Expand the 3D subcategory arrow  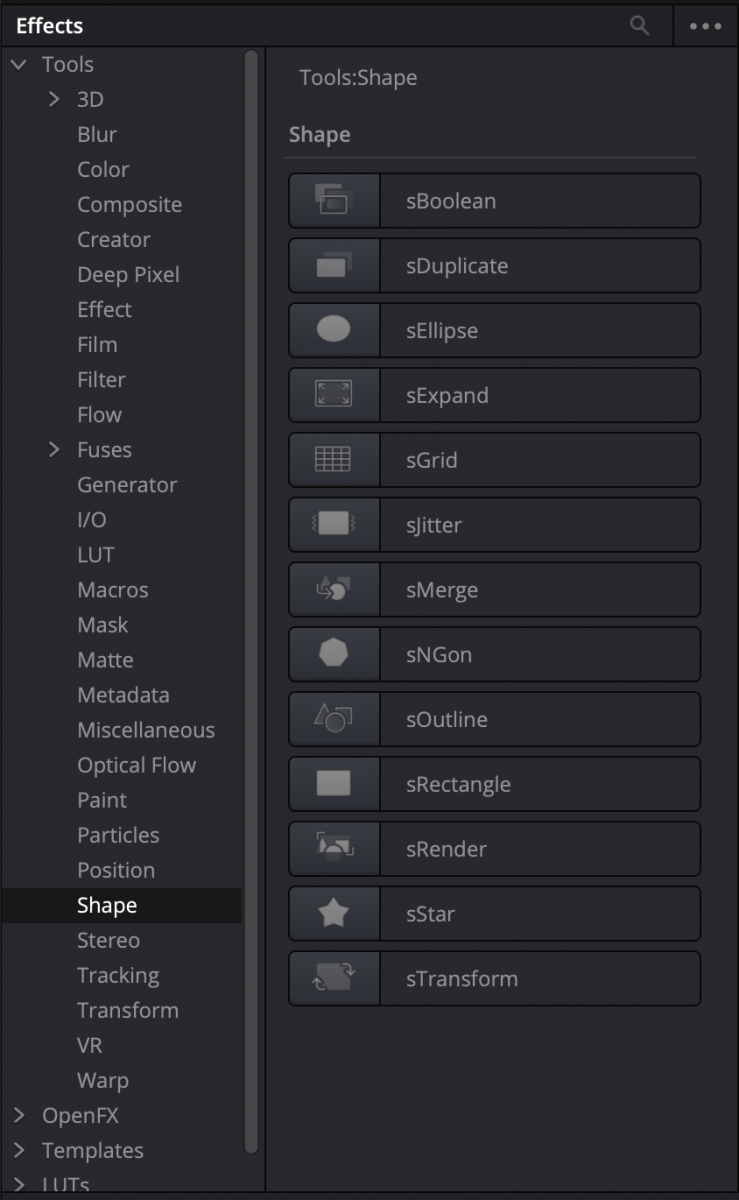coord(55,99)
